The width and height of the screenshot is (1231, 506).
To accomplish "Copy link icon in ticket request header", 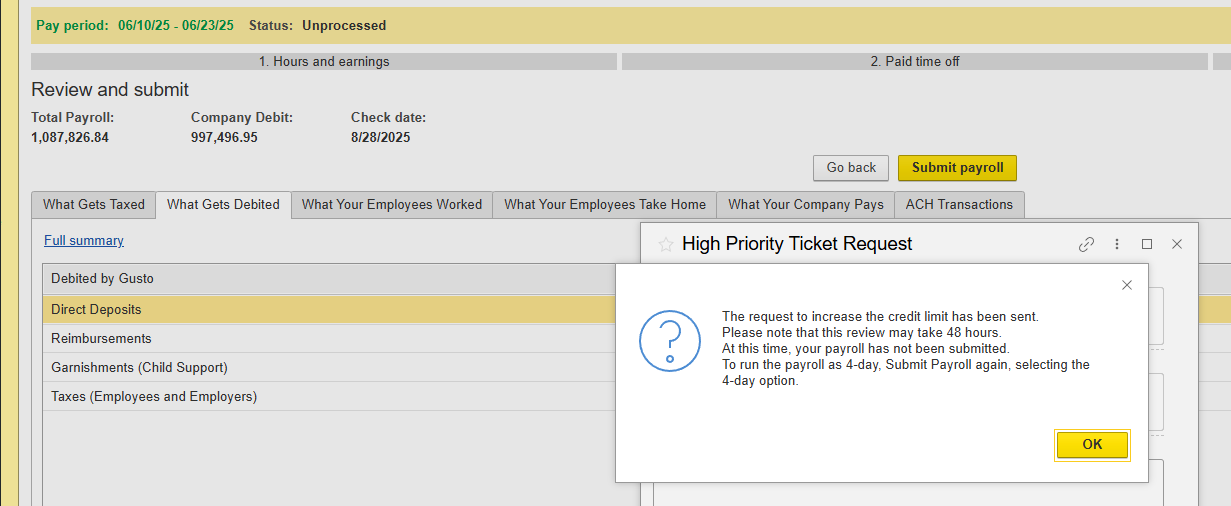I will 1086,244.
